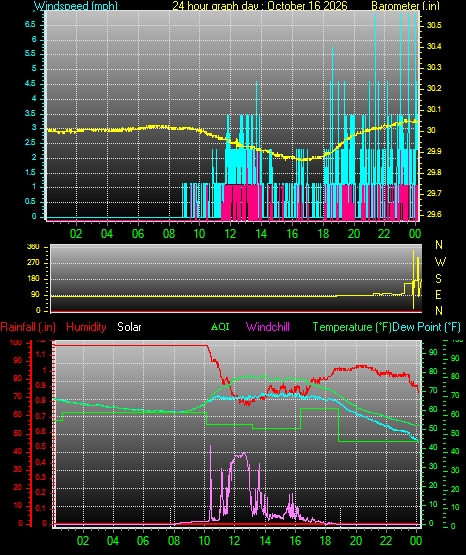Click hour 06 on windspeed graph time axis
Image resolution: width=466 pixels, height=555 pixels.
click(x=138, y=234)
